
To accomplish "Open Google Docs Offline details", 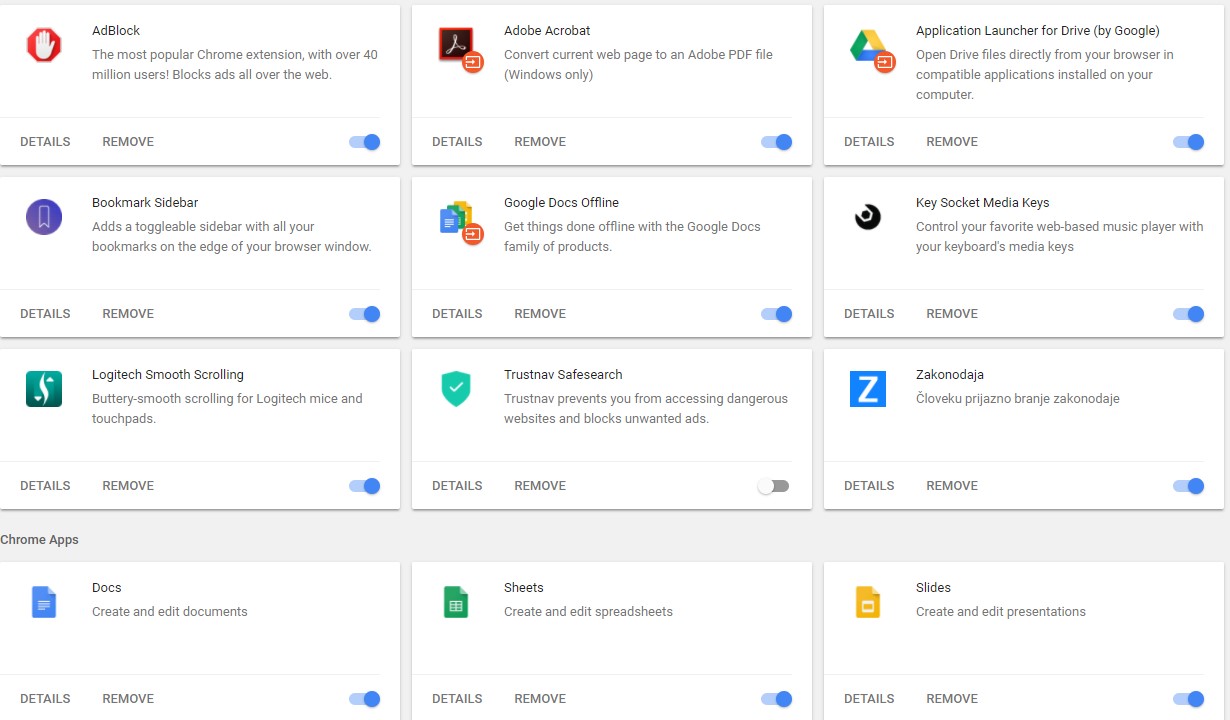I will click(457, 314).
